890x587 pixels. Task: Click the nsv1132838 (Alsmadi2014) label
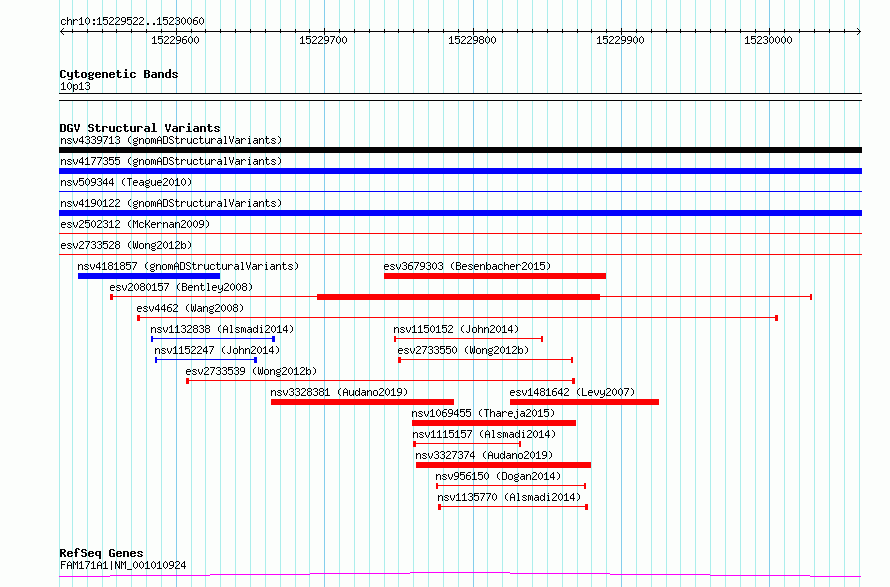pos(222,329)
